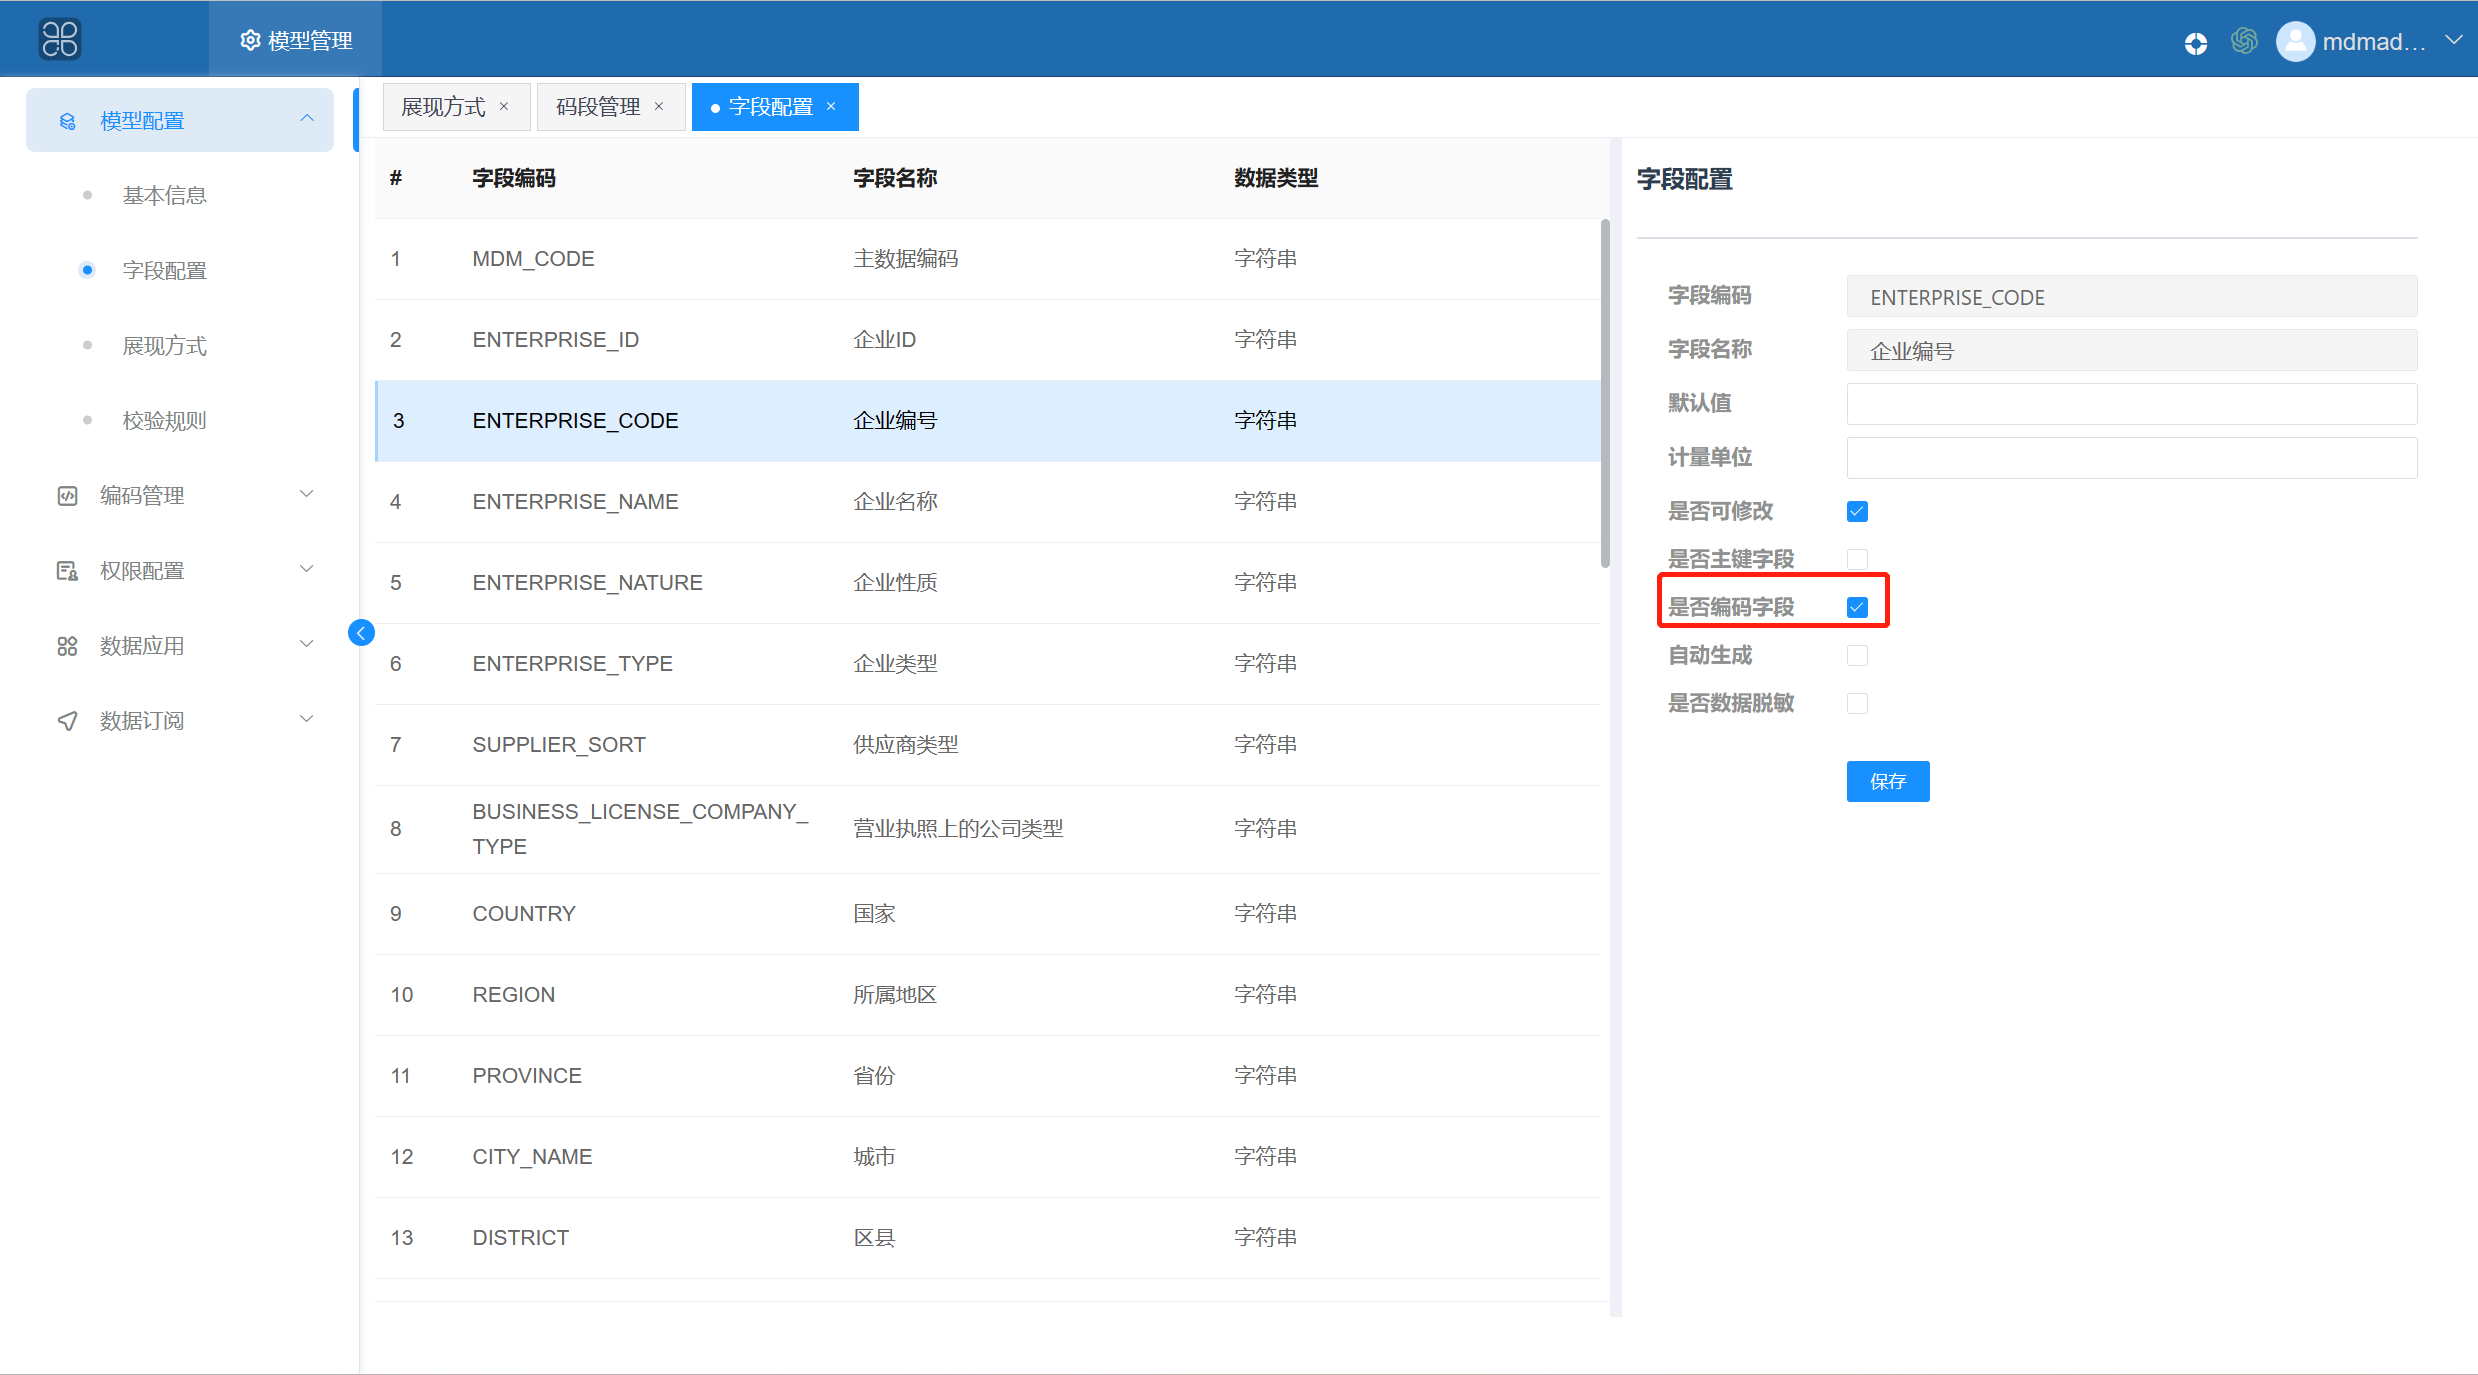The width and height of the screenshot is (2478, 1375).
Task: Collapse sidebar with blue arrow button
Action: coord(361,633)
